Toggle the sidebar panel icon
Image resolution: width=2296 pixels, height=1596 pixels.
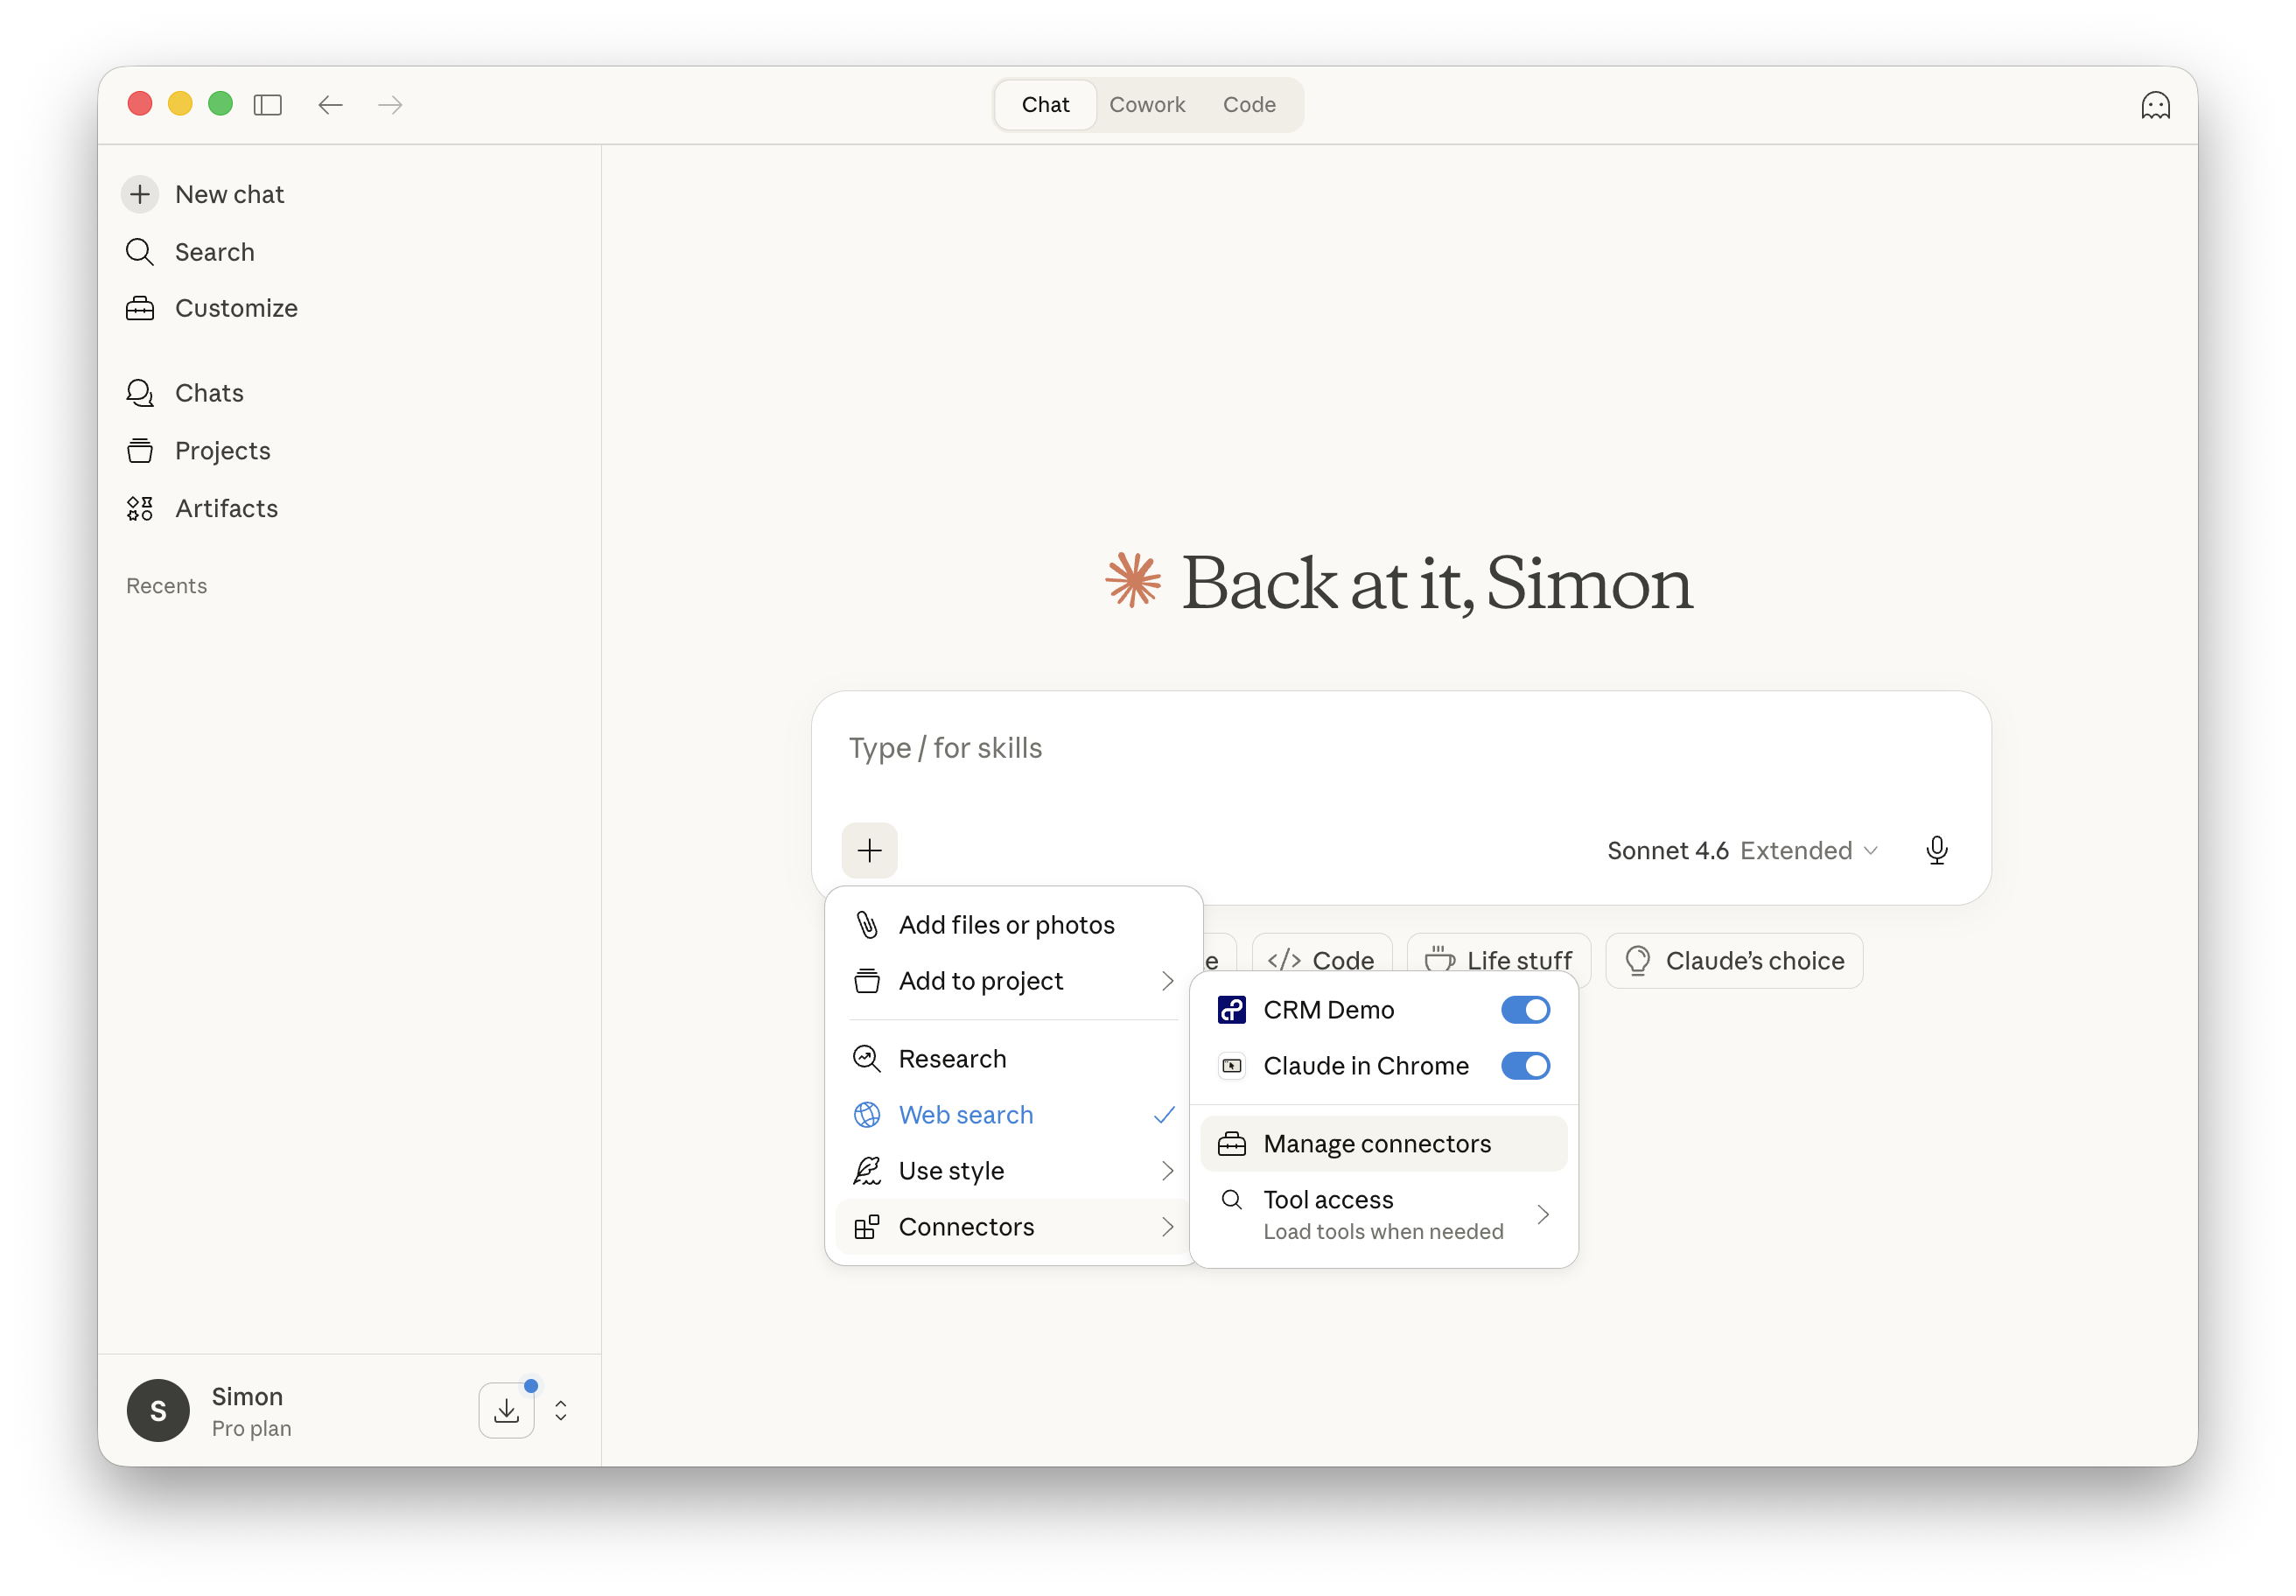point(268,105)
